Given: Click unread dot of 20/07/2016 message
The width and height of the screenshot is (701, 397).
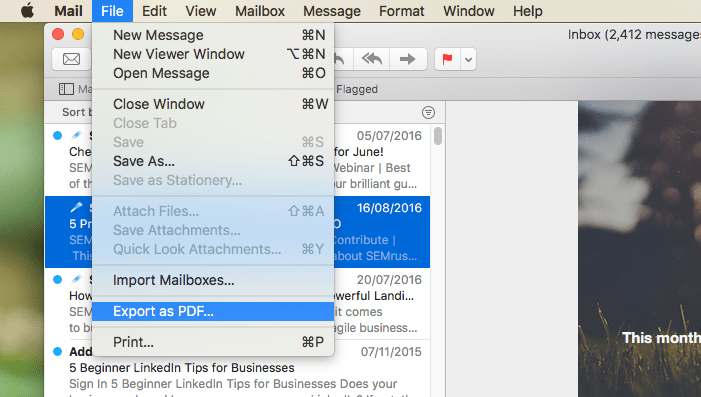Looking at the screenshot, I should (57, 279).
